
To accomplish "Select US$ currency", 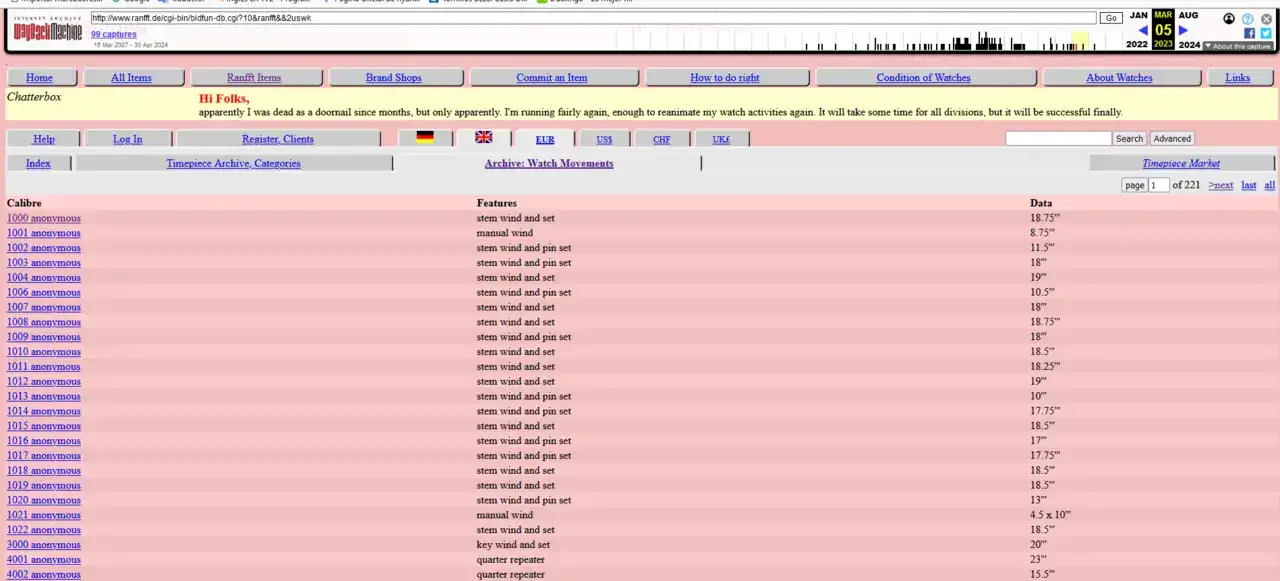I will point(604,139).
